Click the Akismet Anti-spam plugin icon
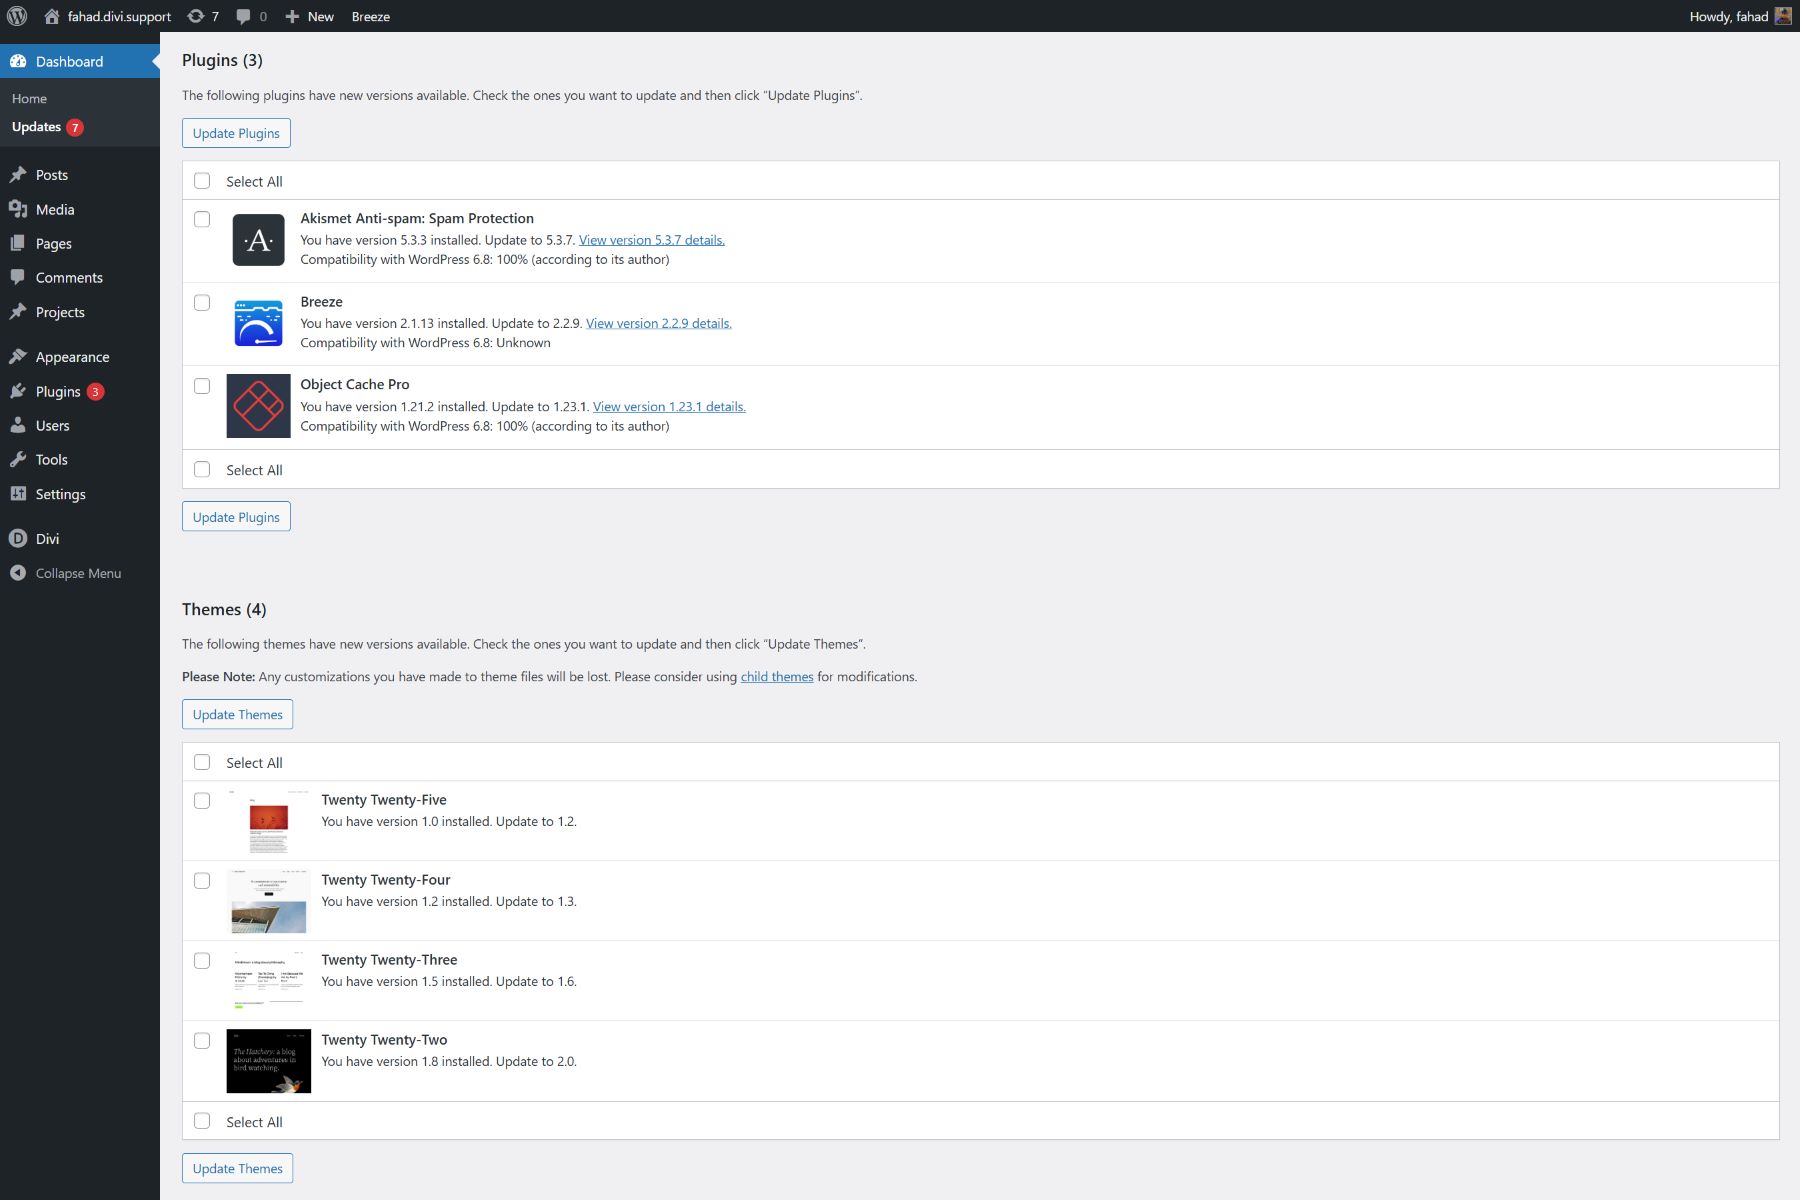 click(x=258, y=240)
